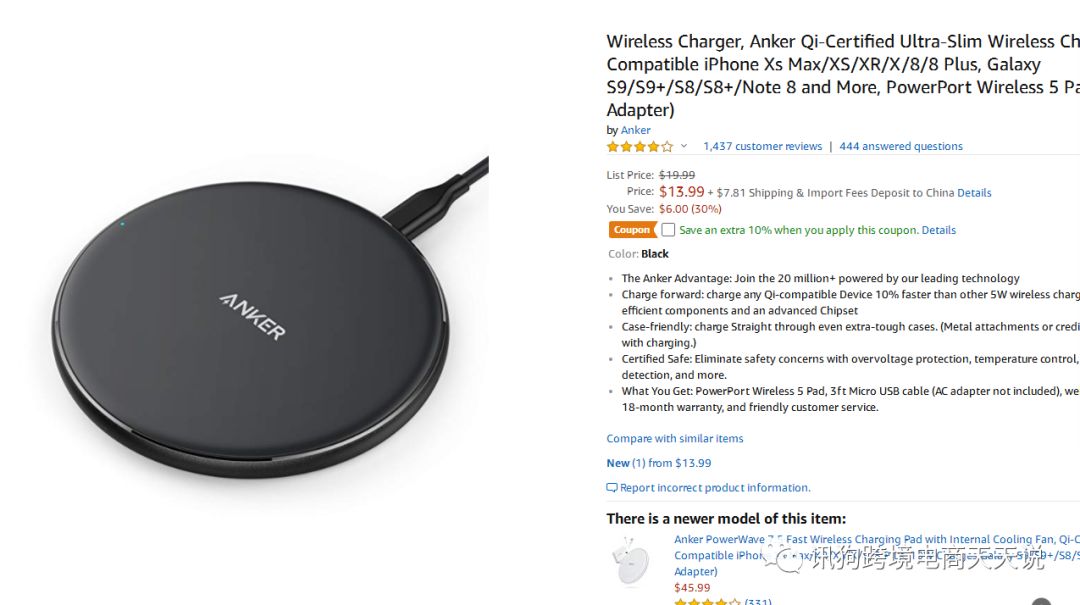Expand the star rating dropdown arrow
The height and width of the screenshot is (605, 1080).
pyautogui.click(x=684, y=146)
